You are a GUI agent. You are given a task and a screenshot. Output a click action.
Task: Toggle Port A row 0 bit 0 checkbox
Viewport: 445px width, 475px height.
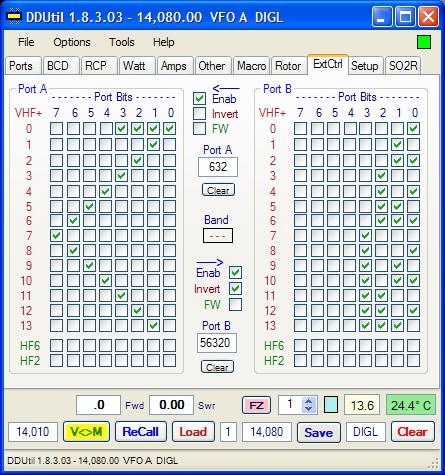[x=170, y=128]
